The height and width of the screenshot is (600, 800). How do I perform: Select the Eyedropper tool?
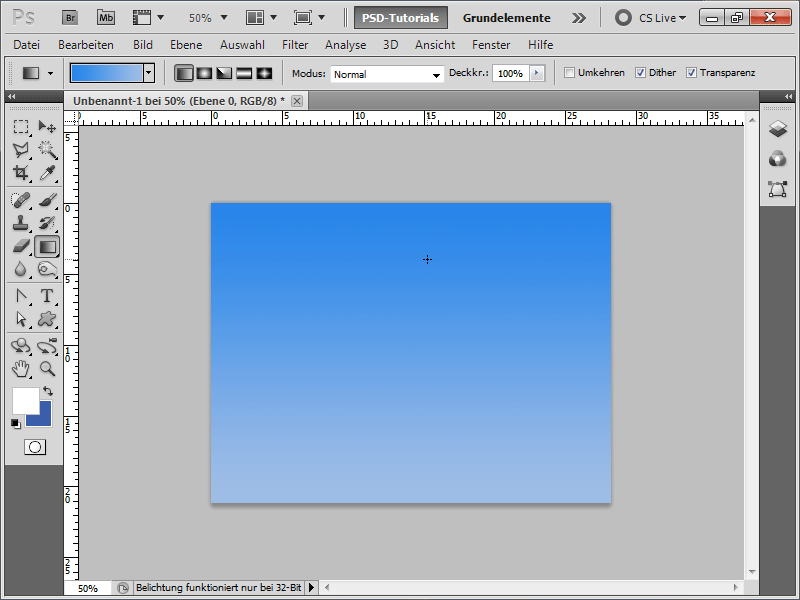pyautogui.click(x=47, y=173)
